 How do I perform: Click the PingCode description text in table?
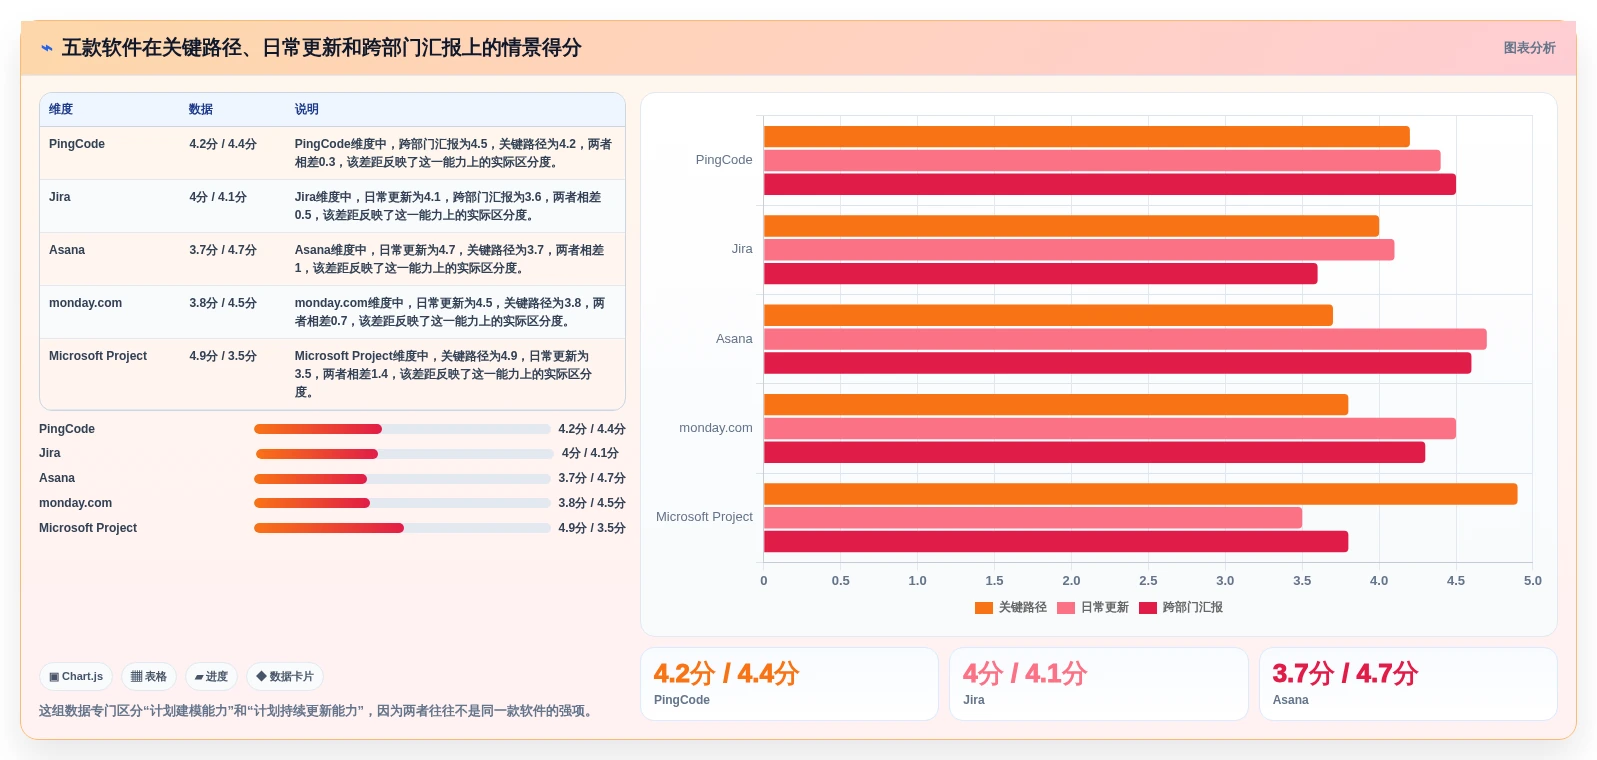pos(453,153)
